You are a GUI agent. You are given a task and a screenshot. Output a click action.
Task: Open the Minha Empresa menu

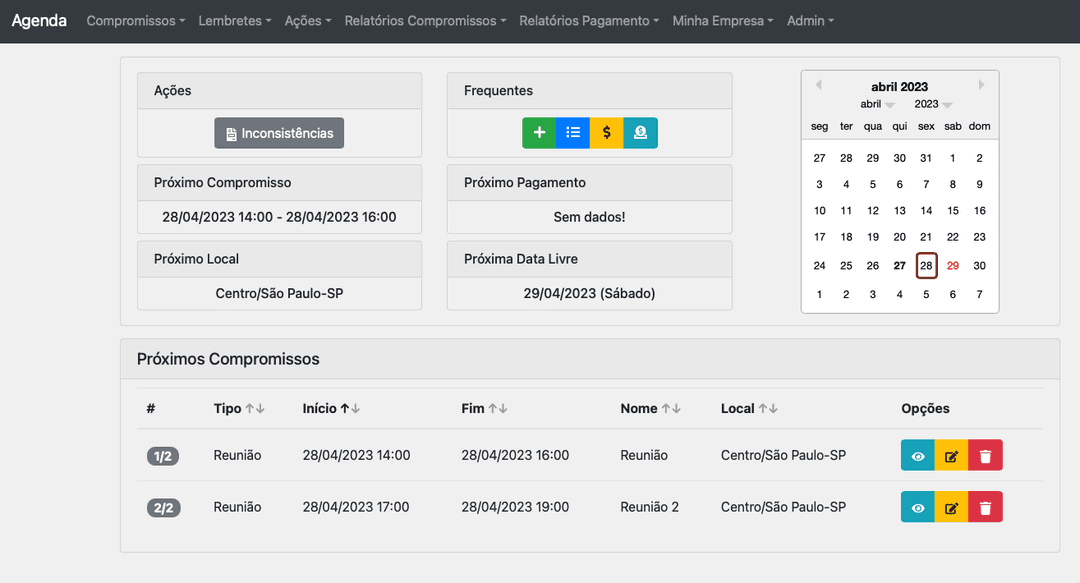pyautogui.click(x=723, y=21)
